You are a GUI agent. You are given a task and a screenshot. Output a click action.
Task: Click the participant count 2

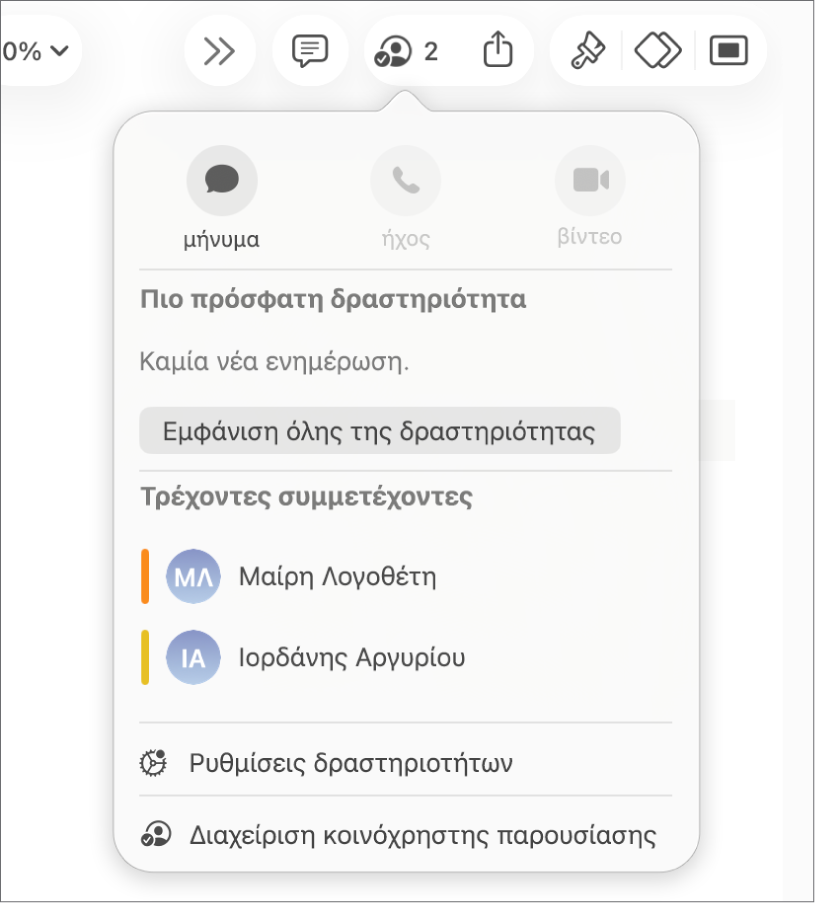(431, 52)
